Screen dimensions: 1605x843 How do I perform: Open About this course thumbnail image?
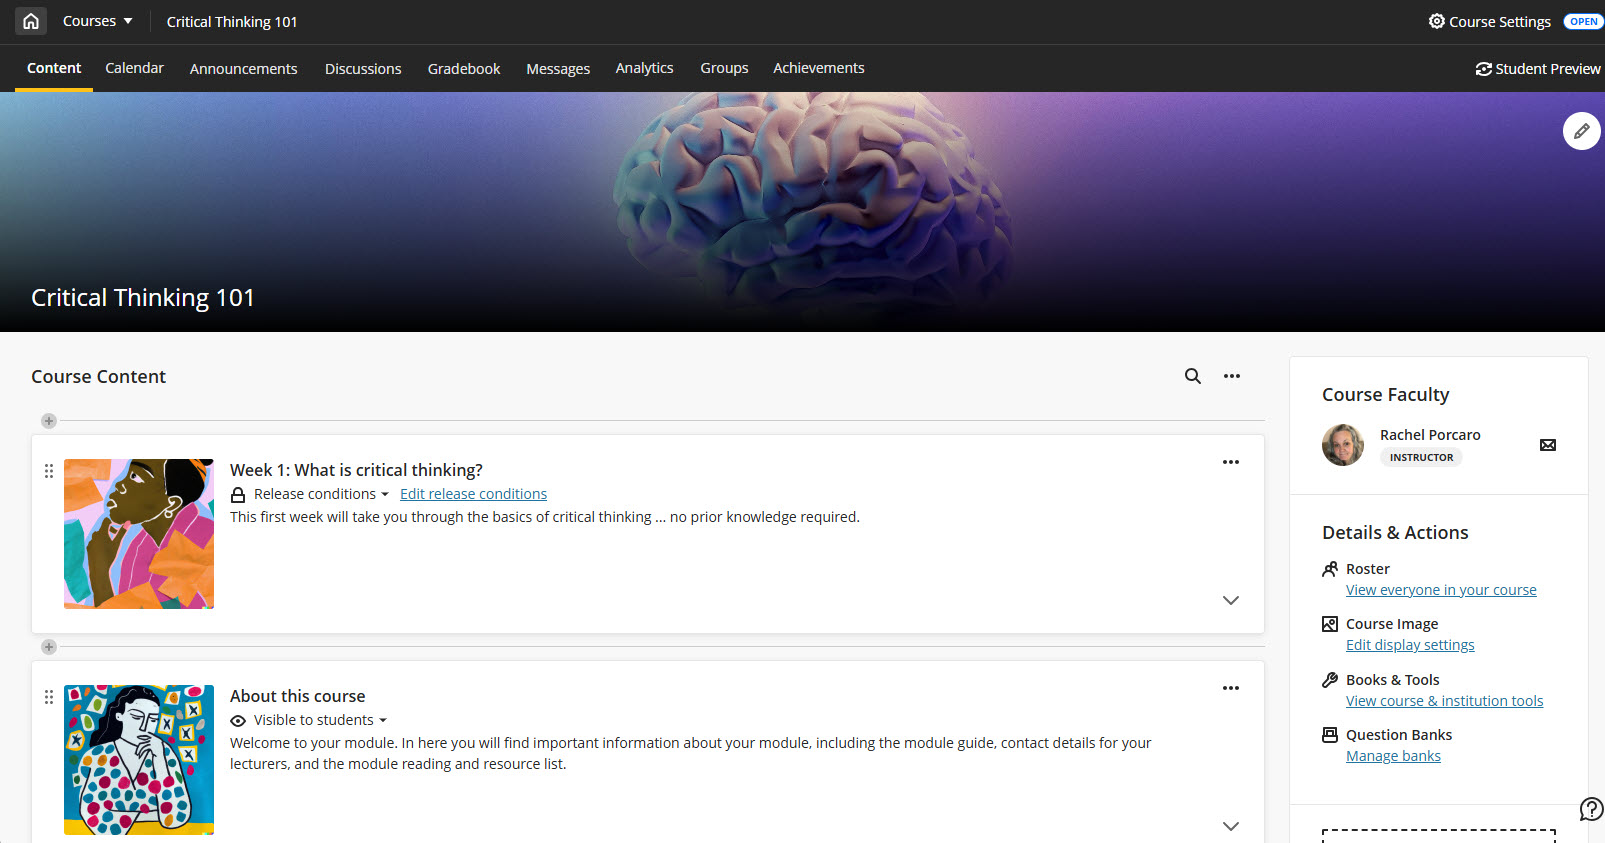[x=139, y=760]
